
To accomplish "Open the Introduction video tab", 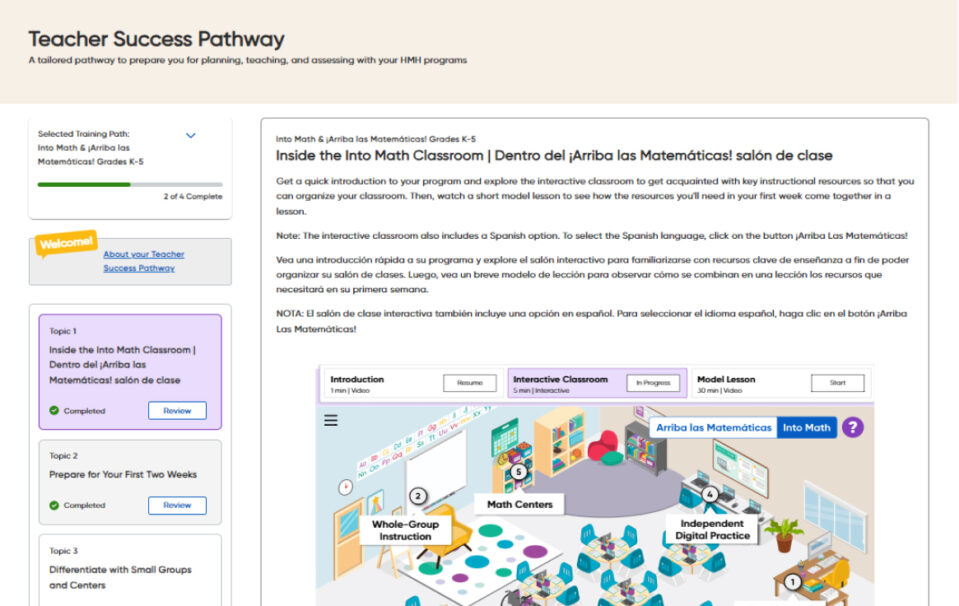I will 413,383.
